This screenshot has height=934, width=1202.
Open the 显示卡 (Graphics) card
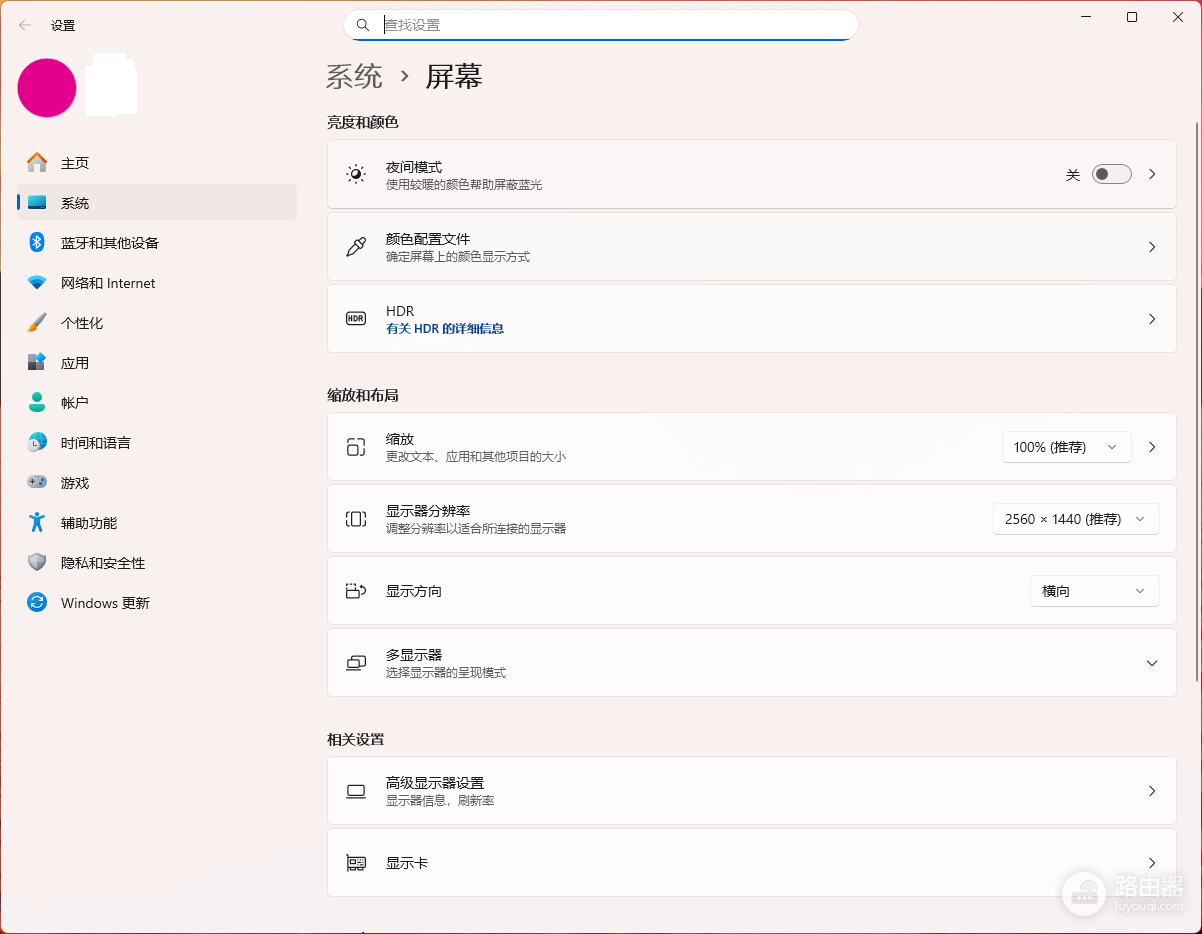click(x=752, y=863)
